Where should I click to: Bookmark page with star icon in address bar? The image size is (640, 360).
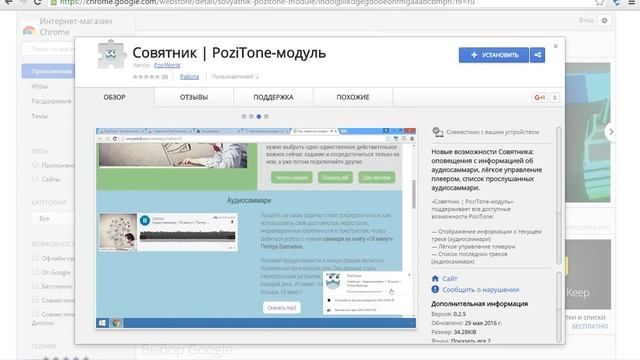pos(600,3)
